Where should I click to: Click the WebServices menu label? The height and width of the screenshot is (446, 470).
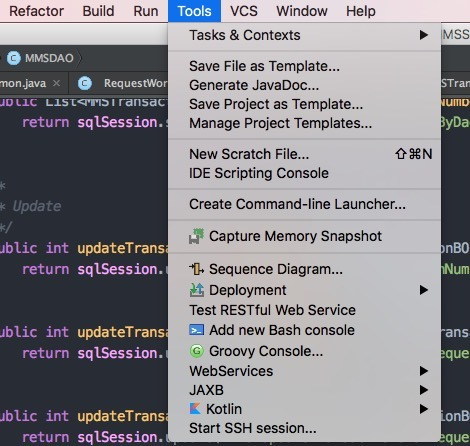coord(231,371)
